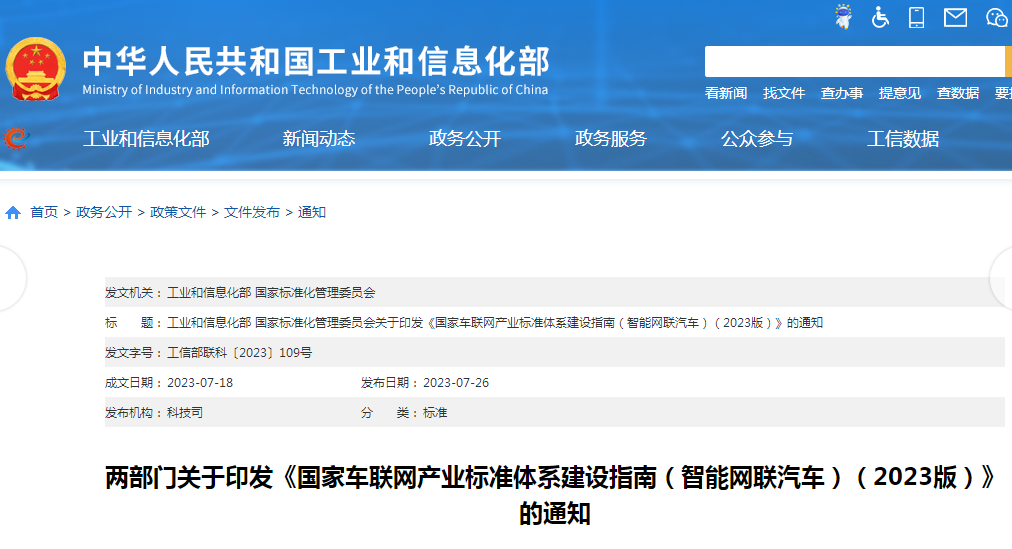Select 政务公开 in the main navigation
Viewport: 1012px width, 549px height.
pos(465,139)
